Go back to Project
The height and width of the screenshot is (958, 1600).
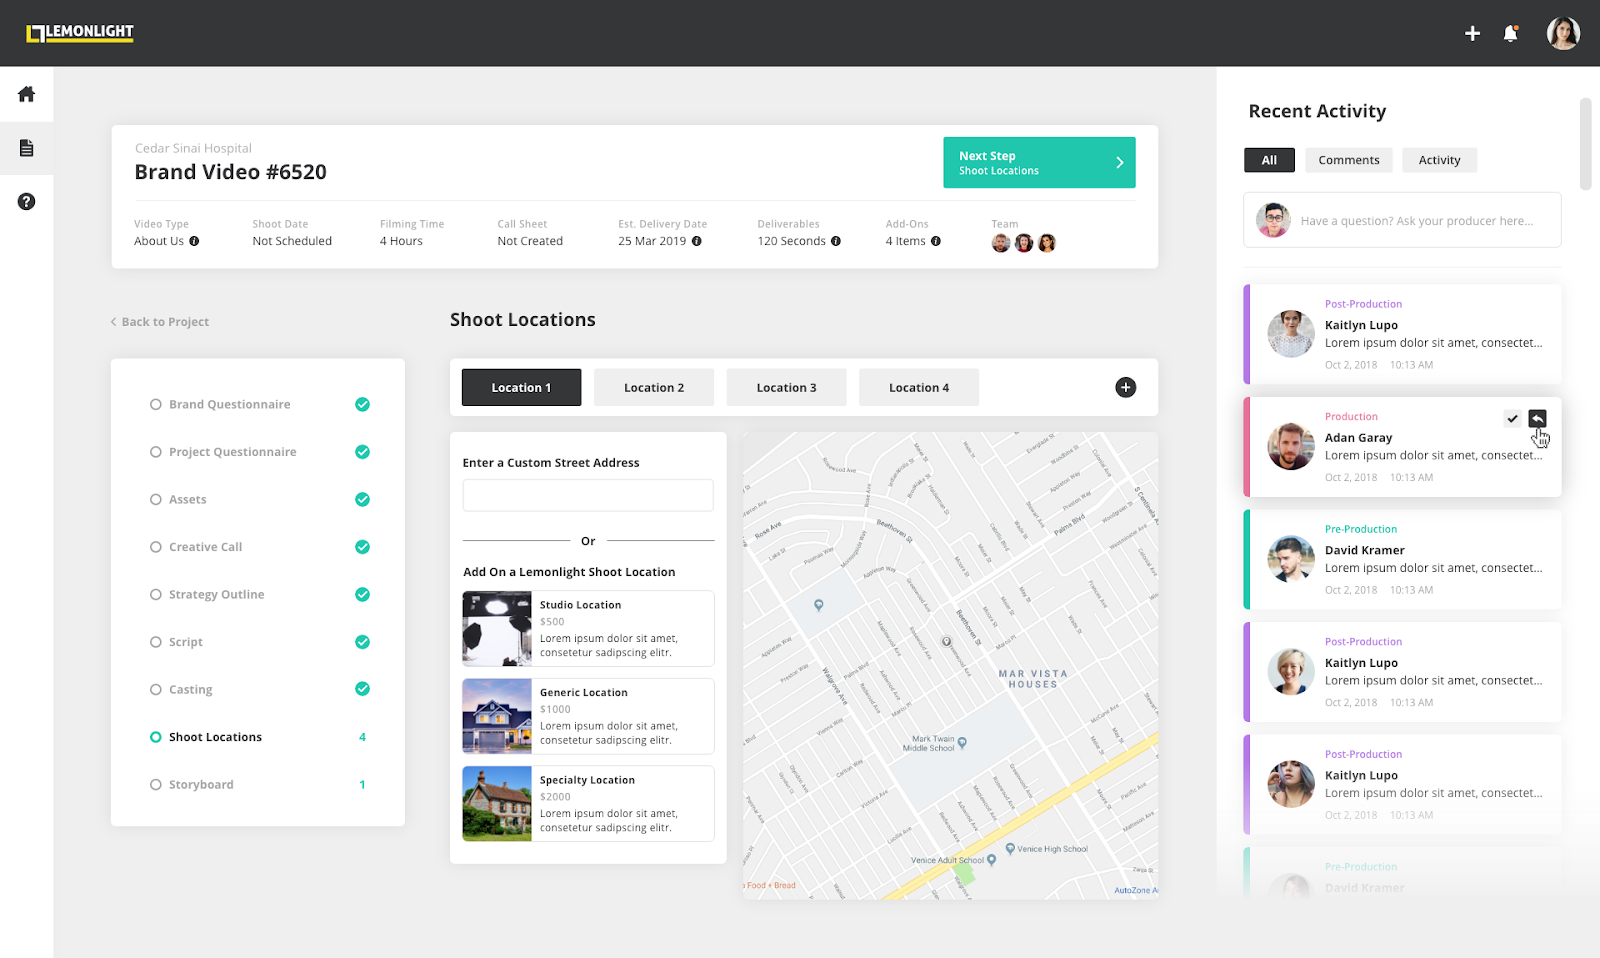tap(160, 322)
